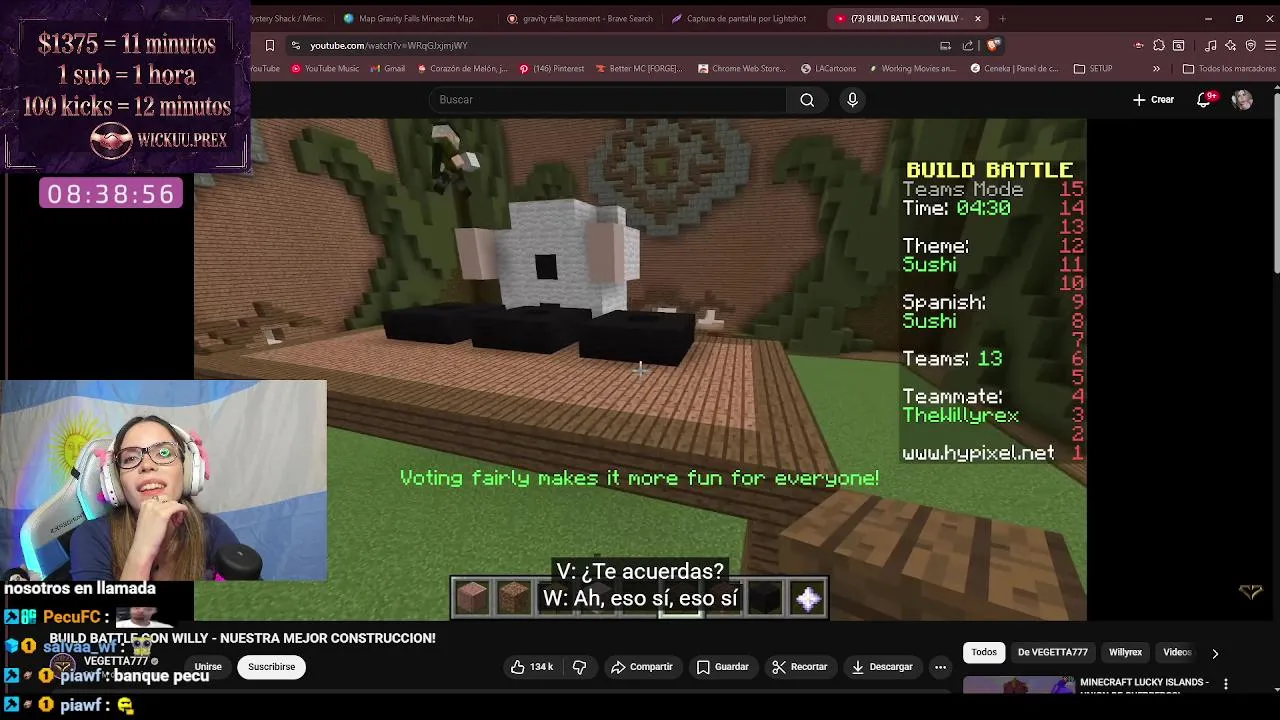Viewport: 1280px width, 720px height.
Task: Click the share page icon in address bar
Action: [x=967, y=45]
